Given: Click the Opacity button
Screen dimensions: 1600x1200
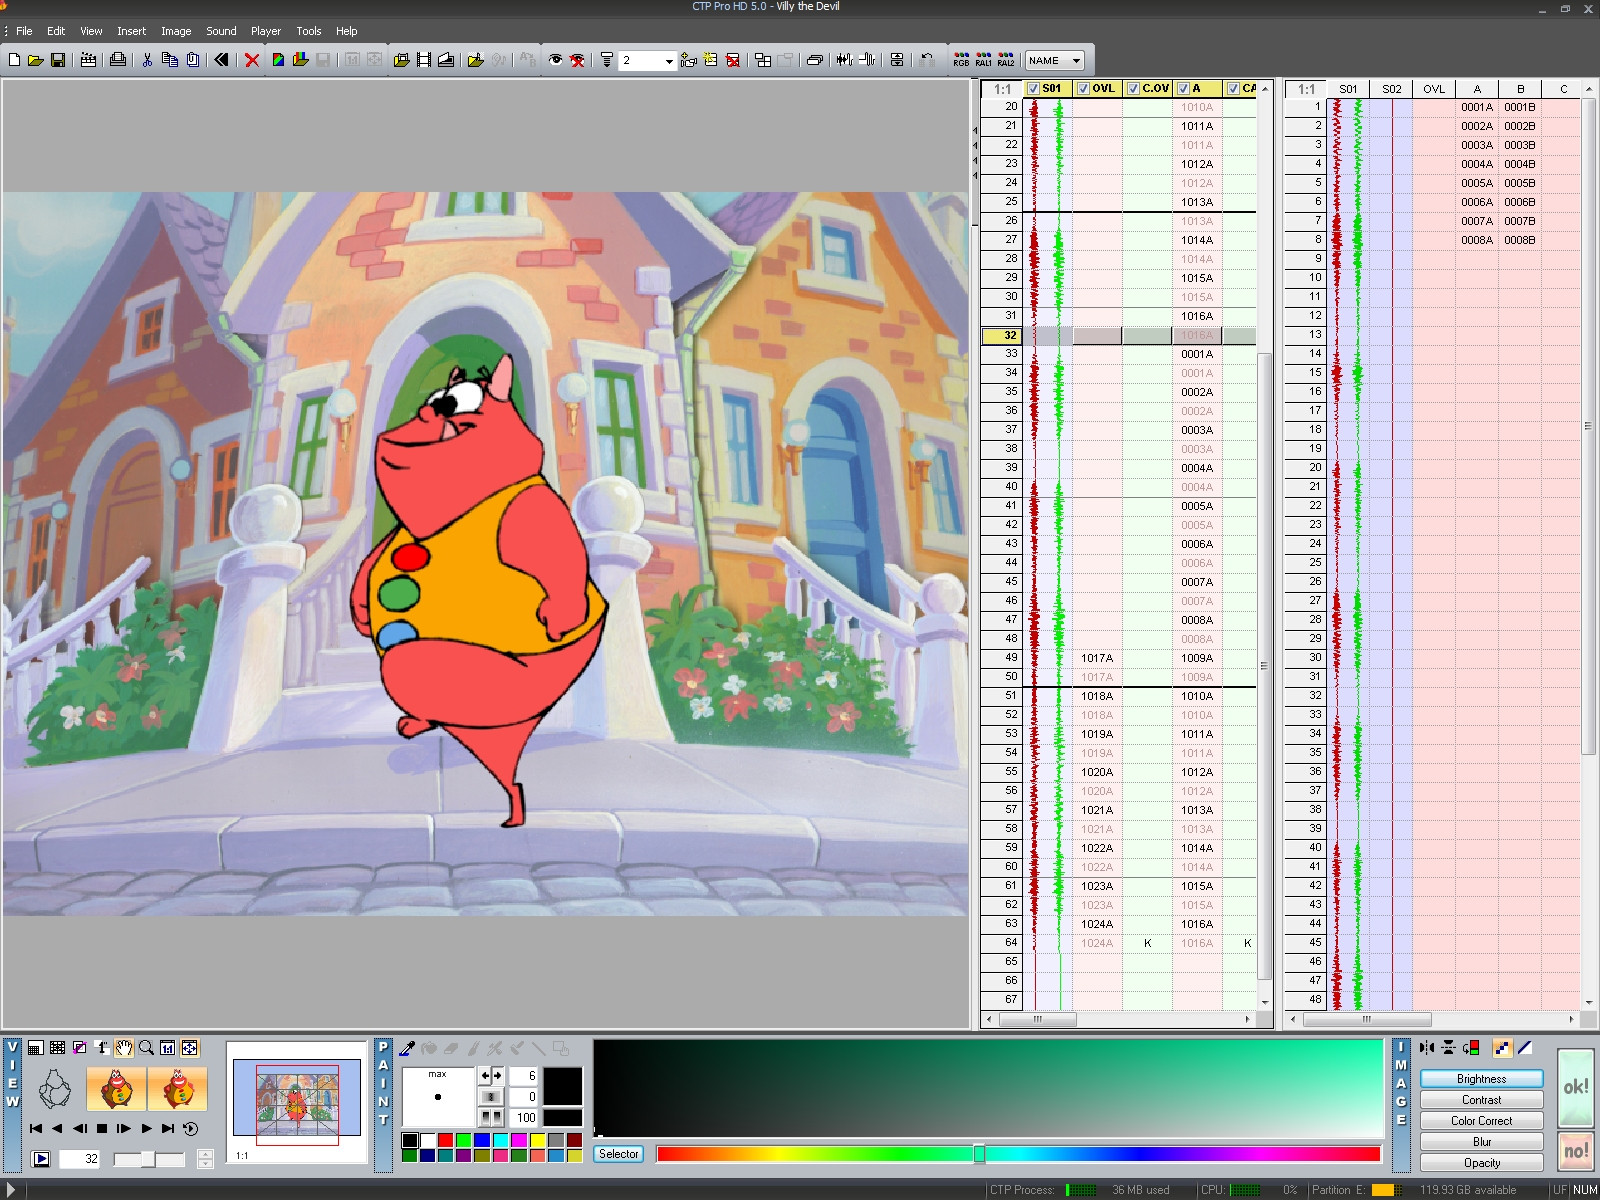Looking at the screenshot, I should (1481, 1163).
